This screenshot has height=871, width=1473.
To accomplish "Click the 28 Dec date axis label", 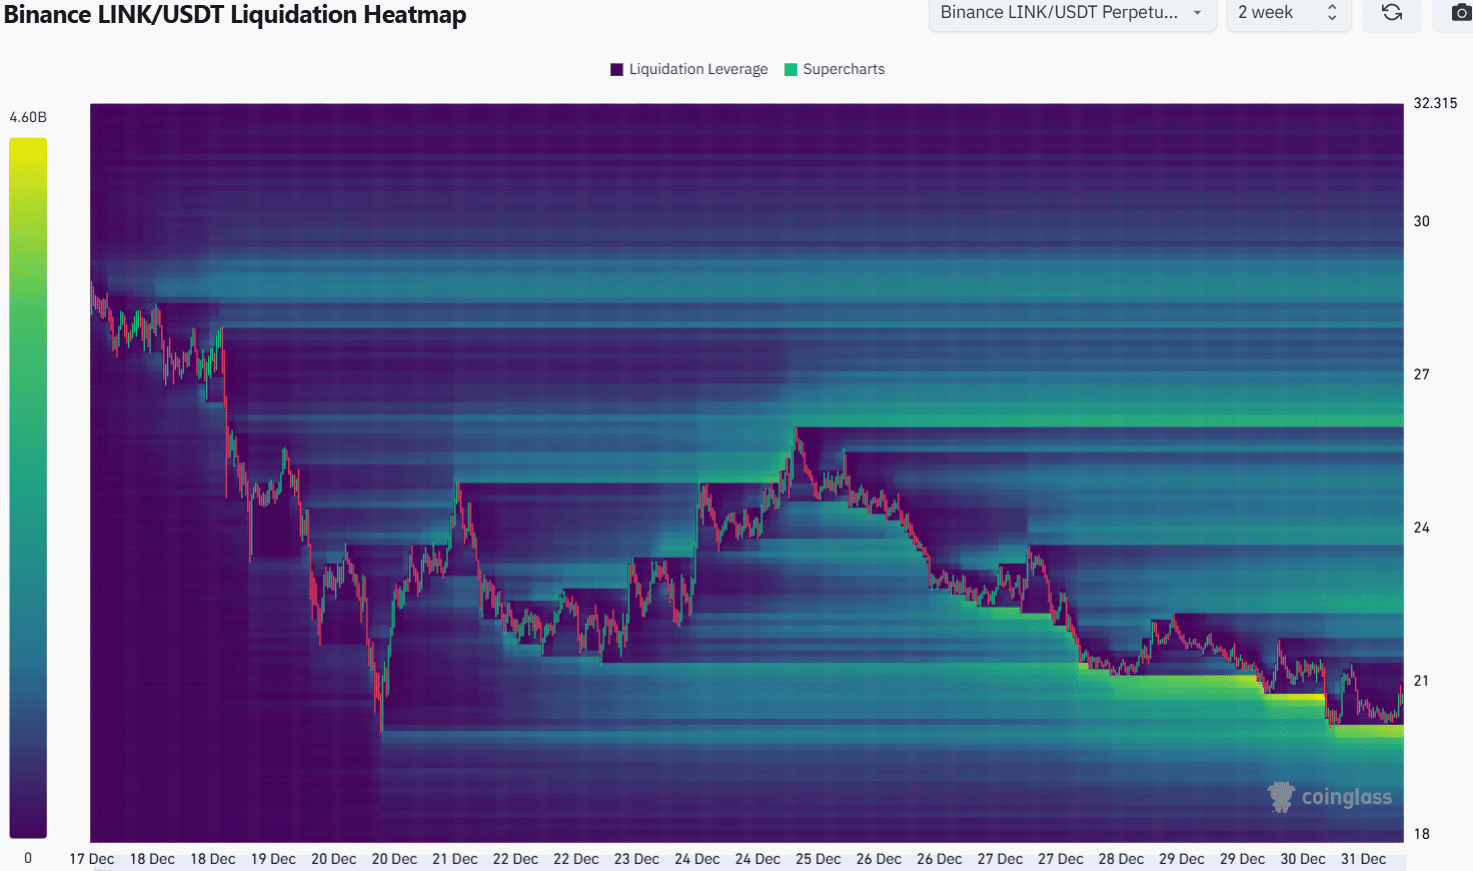I will 1121,859.
